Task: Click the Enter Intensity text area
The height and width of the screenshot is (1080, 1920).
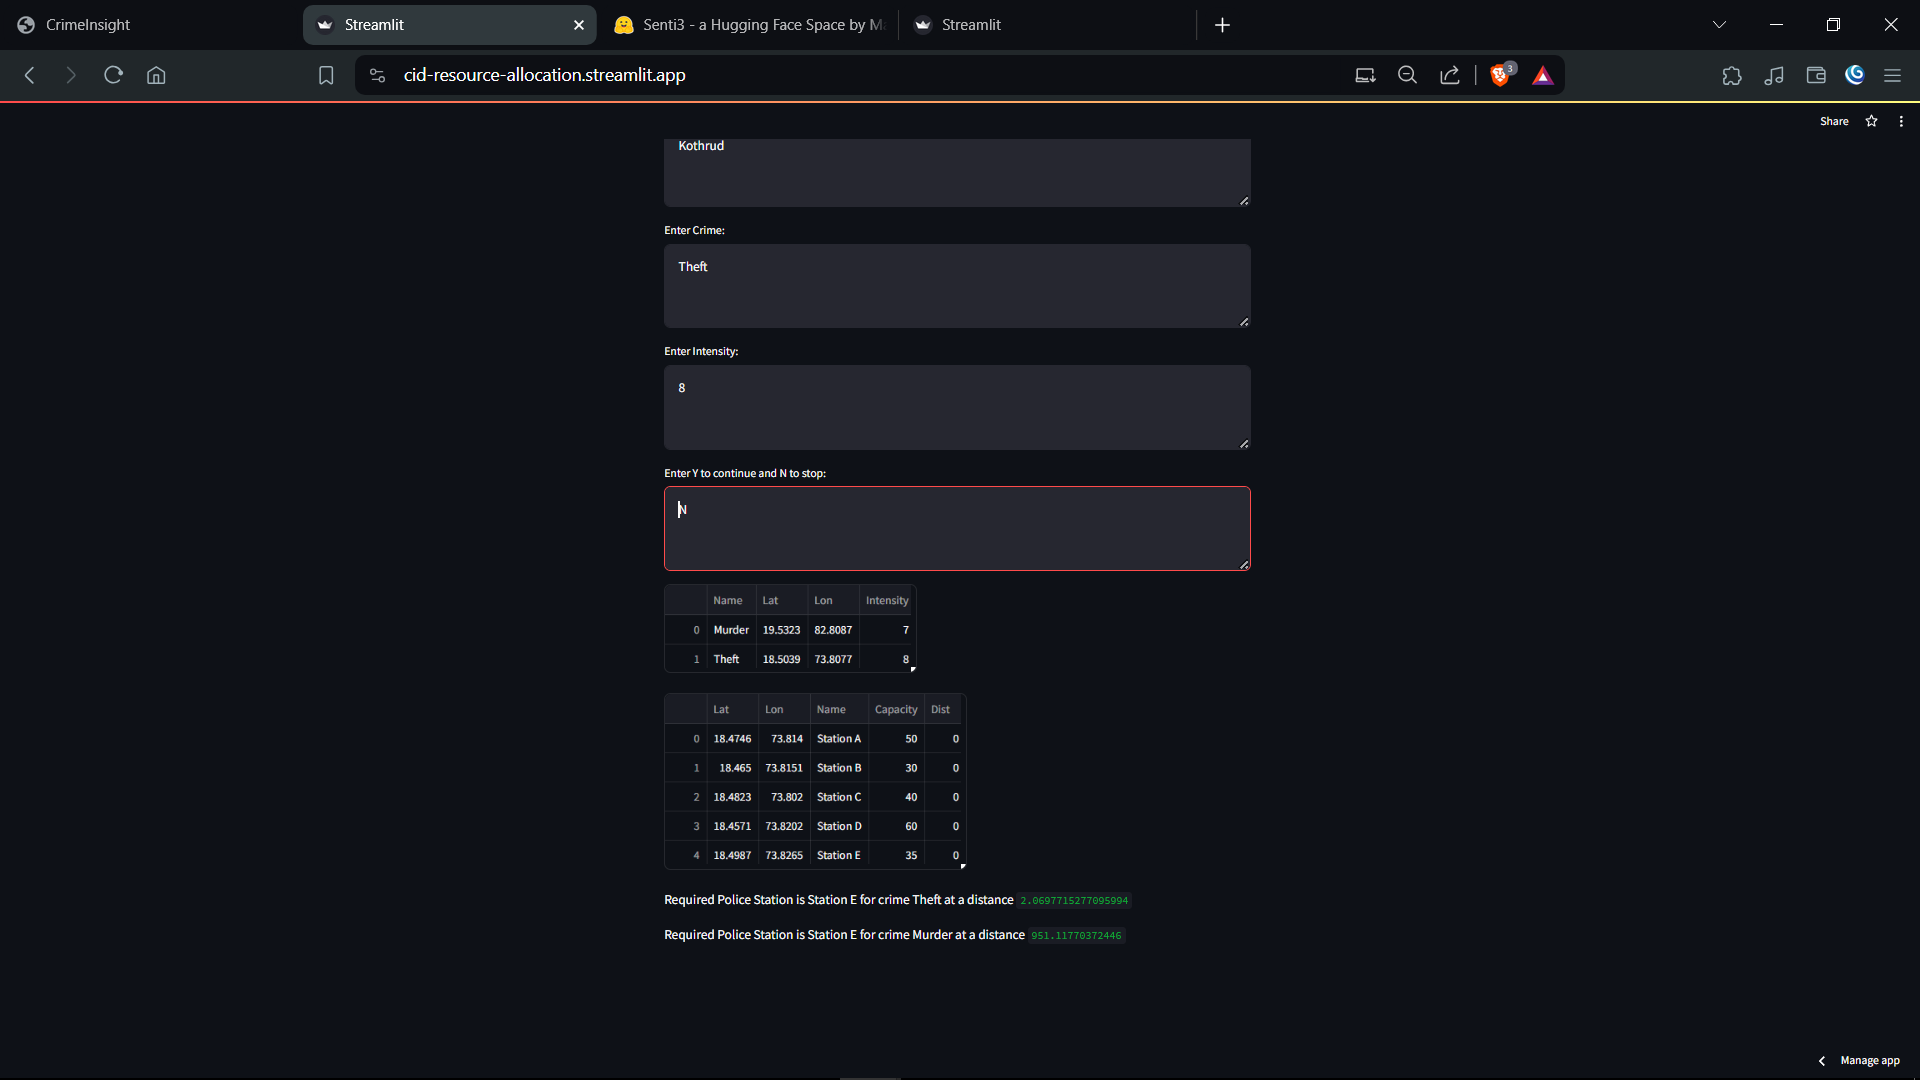Action: point(957,407)
